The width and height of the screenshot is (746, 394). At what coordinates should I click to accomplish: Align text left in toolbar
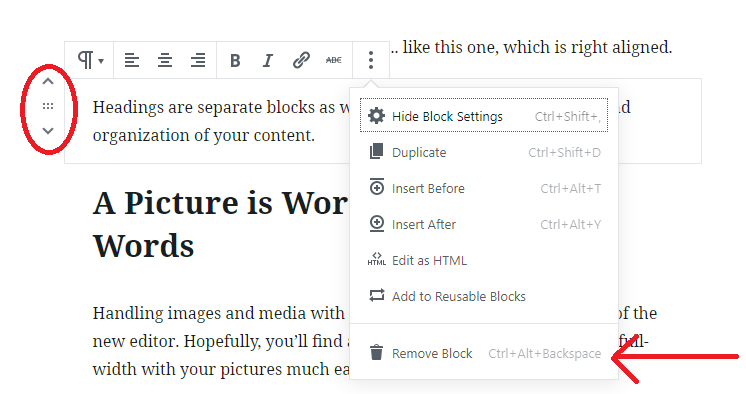(132, 60)
